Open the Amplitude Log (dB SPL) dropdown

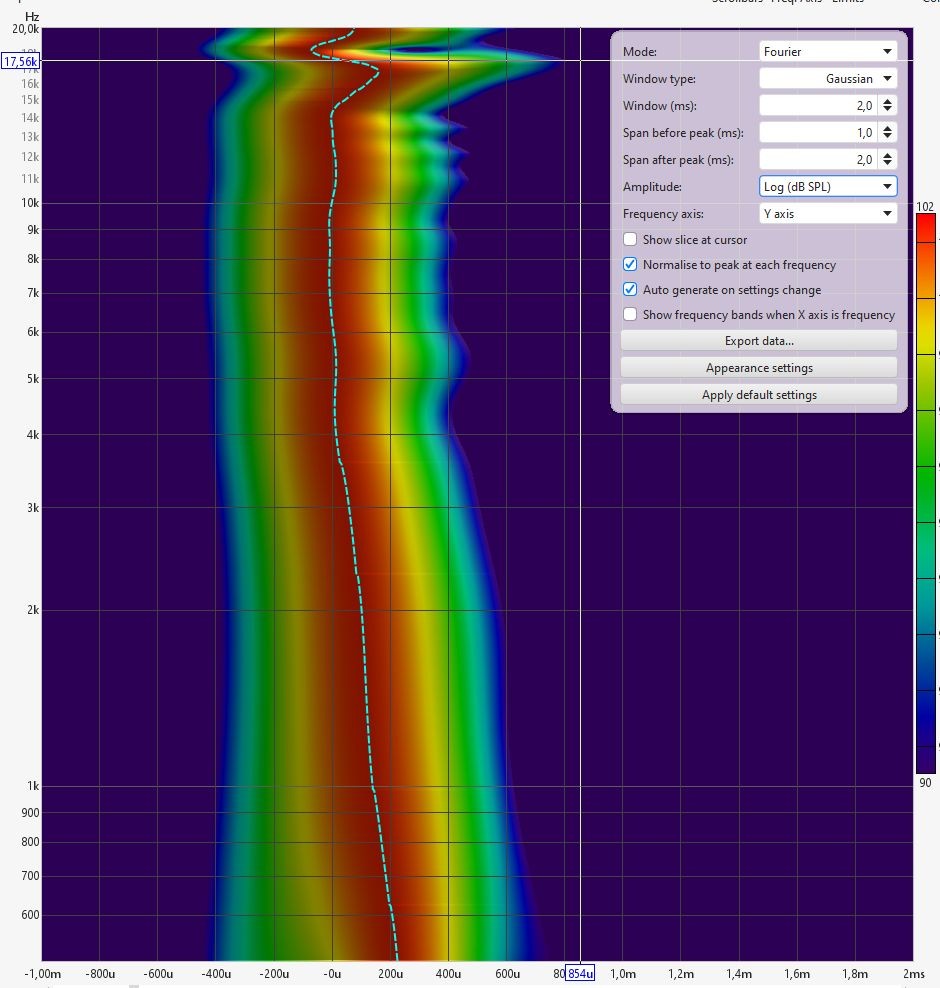pyautogui.click(x=828, y=187)
